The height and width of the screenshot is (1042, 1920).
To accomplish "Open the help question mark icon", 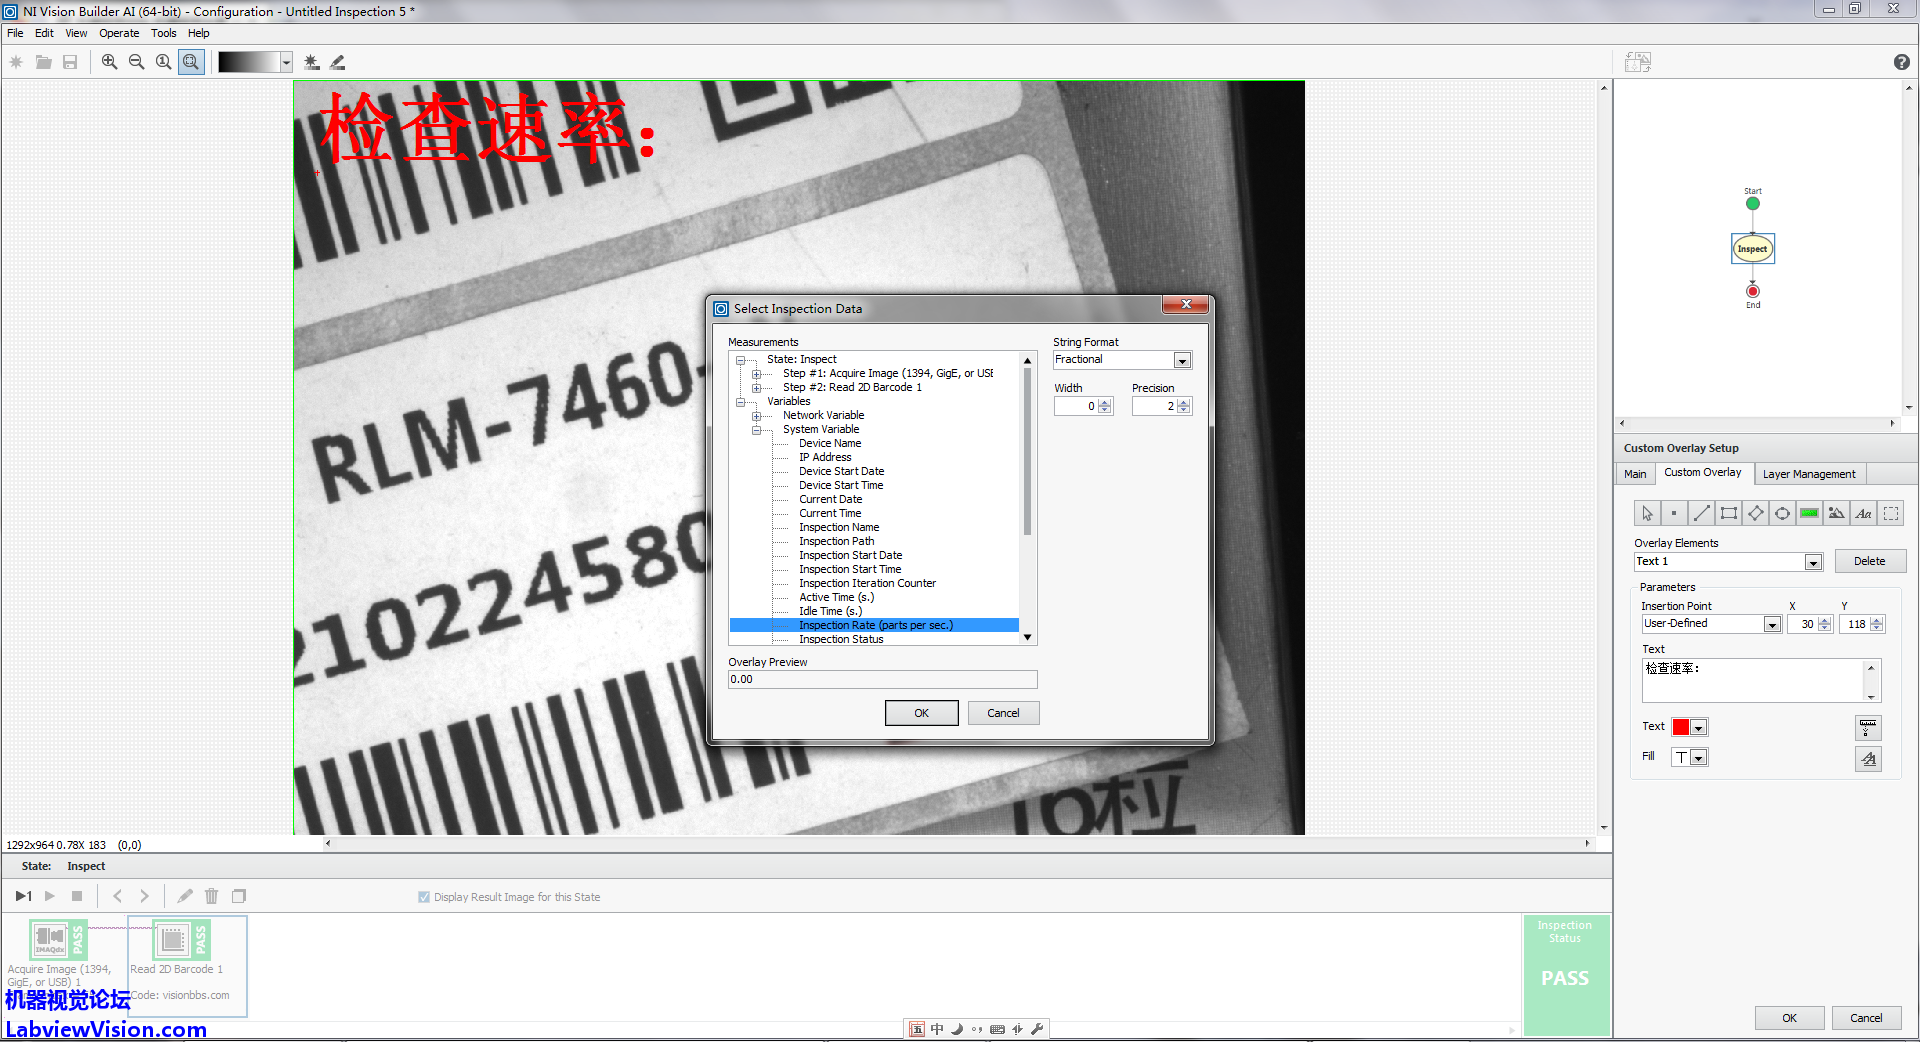I will tap(1901, 62).
